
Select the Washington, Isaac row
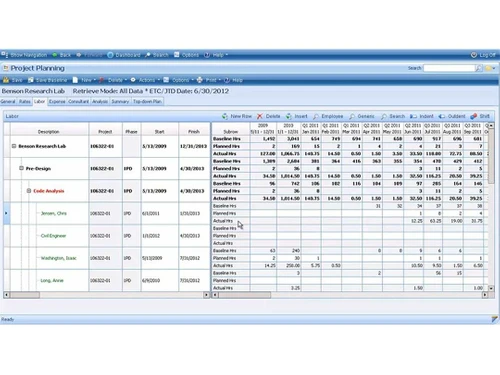point(58,258)
